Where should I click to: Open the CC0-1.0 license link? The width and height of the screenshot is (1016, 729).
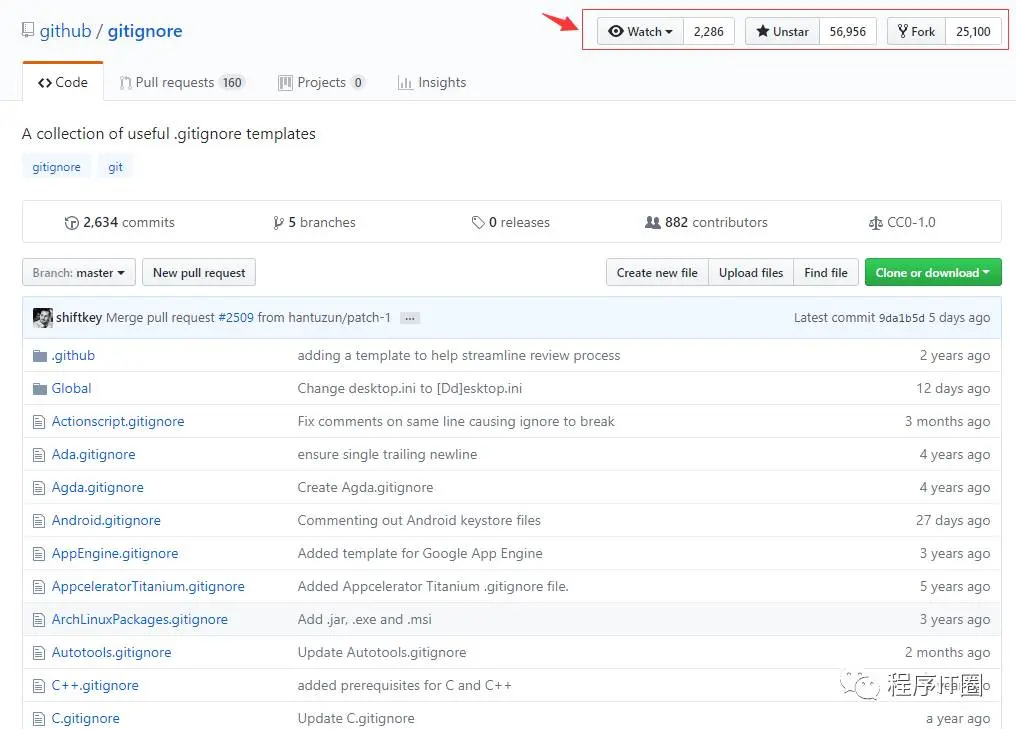tap(902, 222)
